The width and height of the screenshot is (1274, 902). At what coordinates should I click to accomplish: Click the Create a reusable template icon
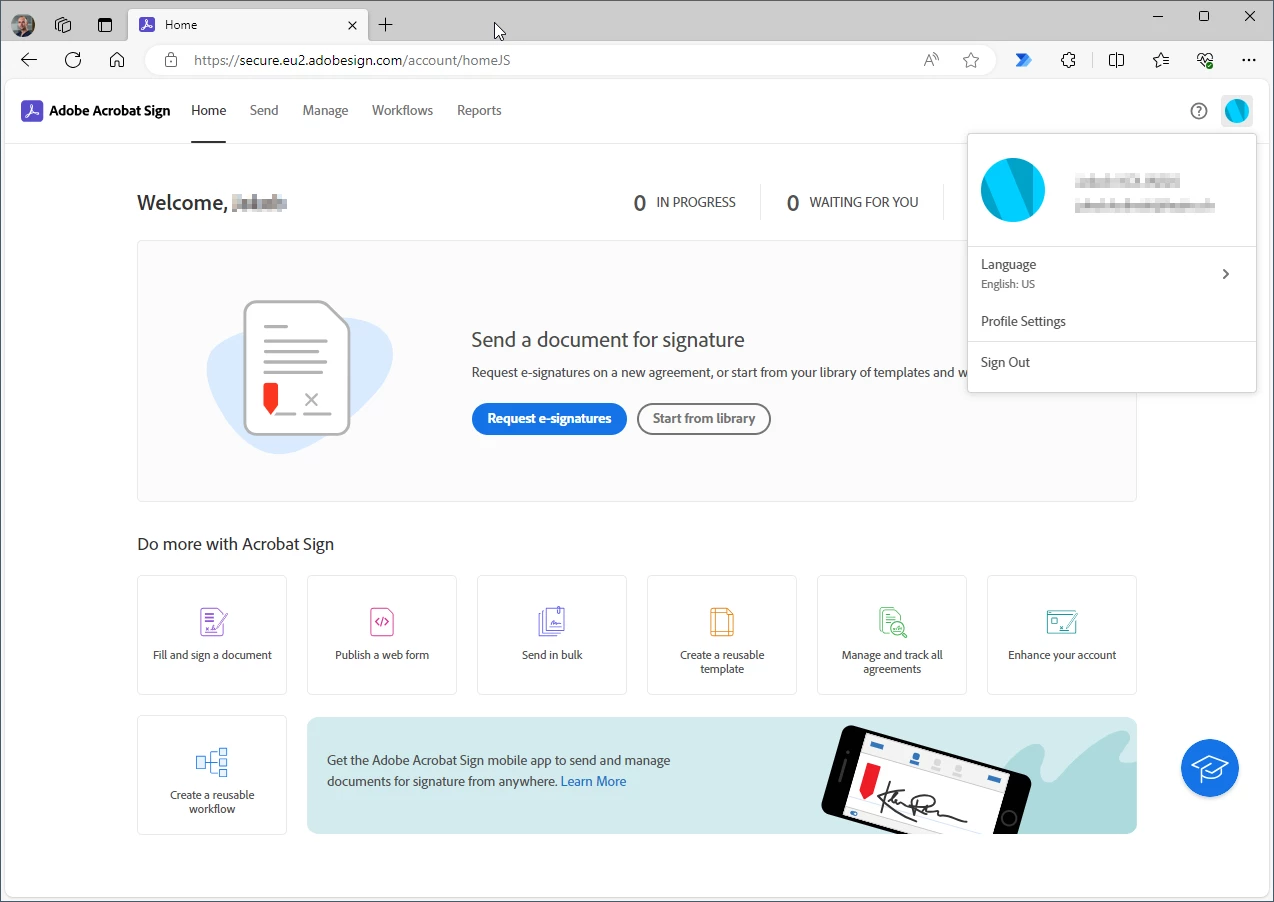coord(722,622)
